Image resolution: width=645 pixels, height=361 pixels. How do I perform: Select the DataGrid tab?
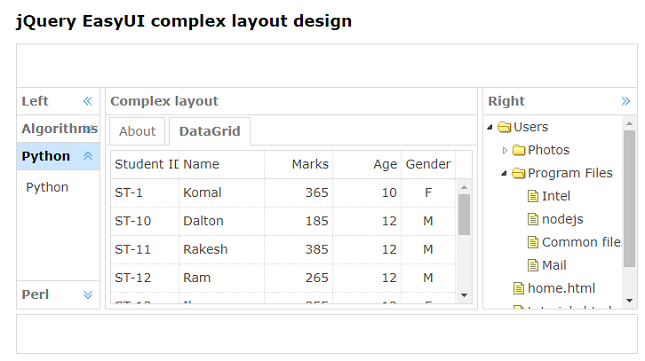[x=210, y=132]
